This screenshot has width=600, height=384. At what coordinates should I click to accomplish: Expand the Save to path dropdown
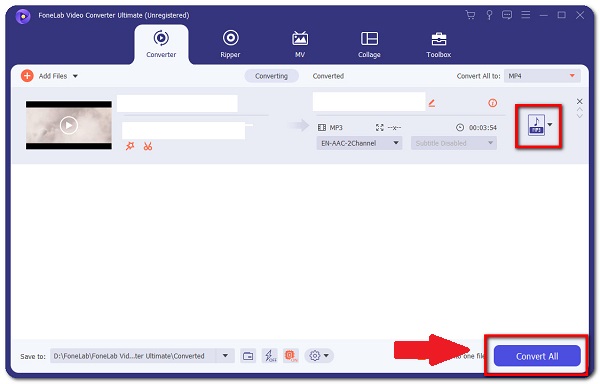click(x=225, y=356)
